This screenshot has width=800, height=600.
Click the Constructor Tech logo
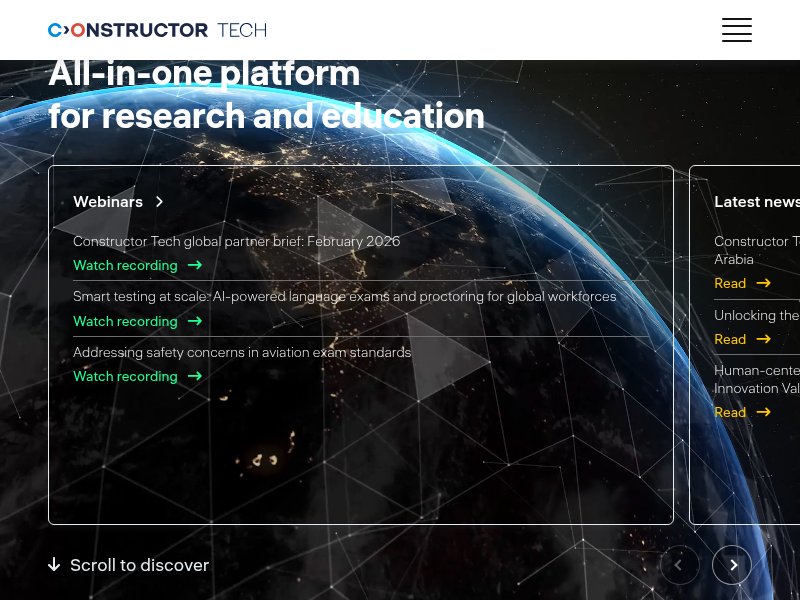(157, 30)
